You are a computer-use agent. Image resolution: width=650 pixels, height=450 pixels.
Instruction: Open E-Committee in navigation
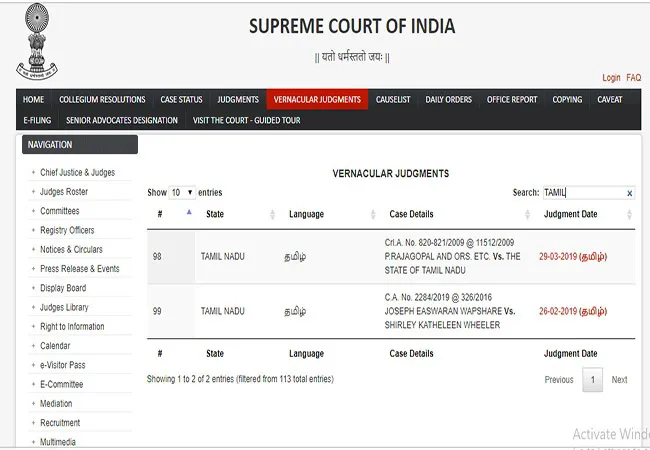click(61, 384)
